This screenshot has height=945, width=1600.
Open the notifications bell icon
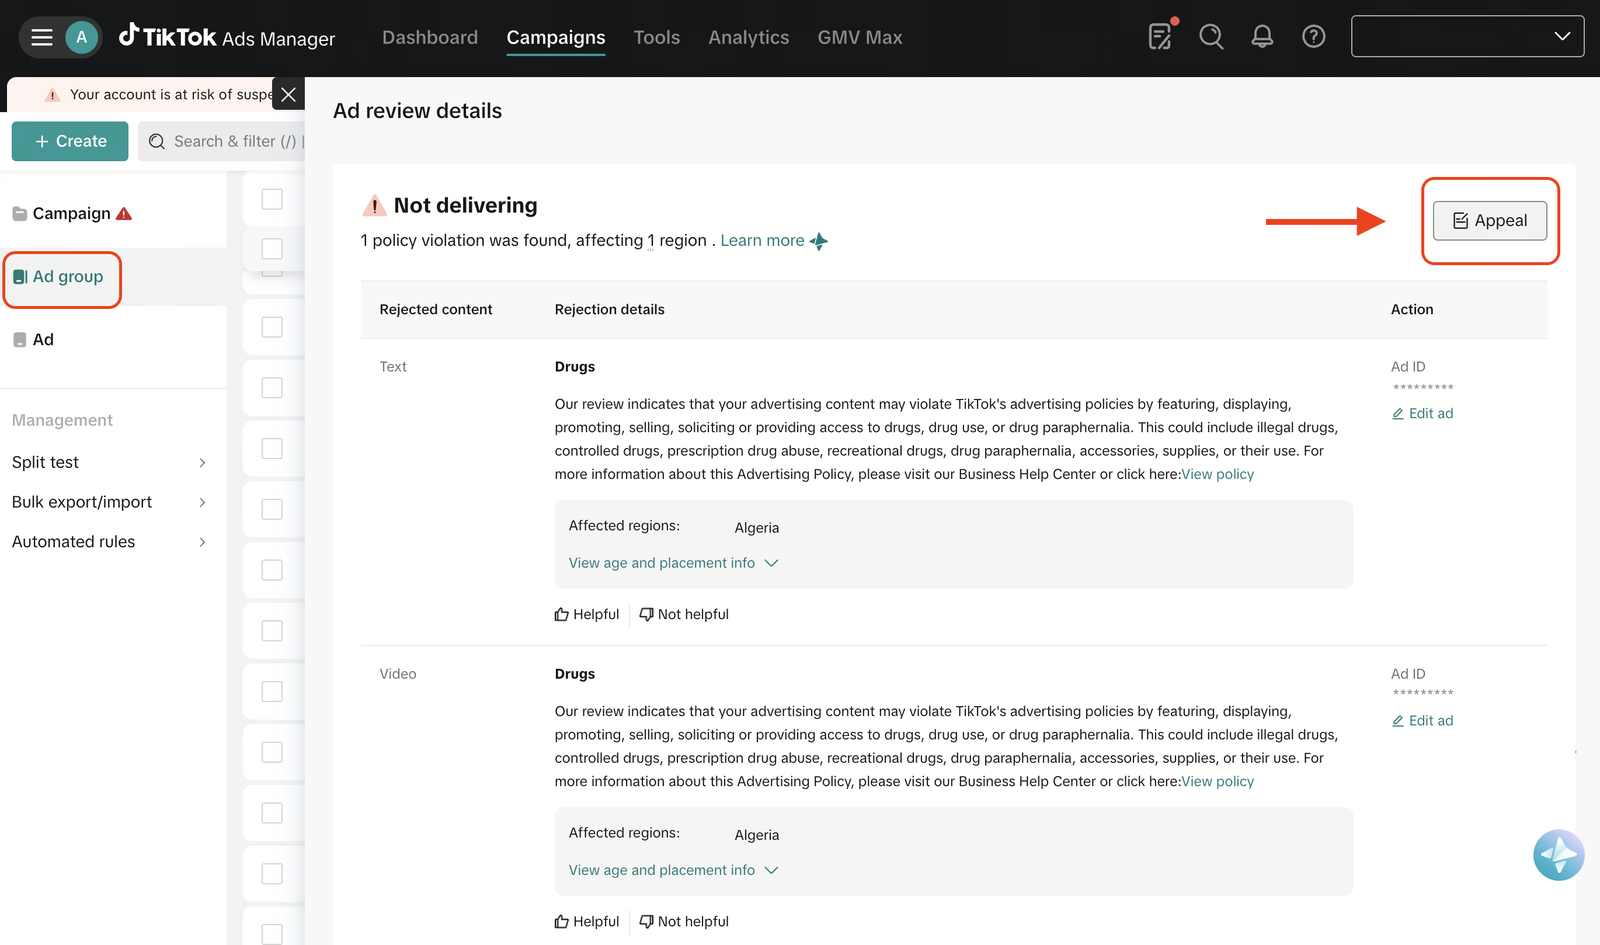[1262, 37]
